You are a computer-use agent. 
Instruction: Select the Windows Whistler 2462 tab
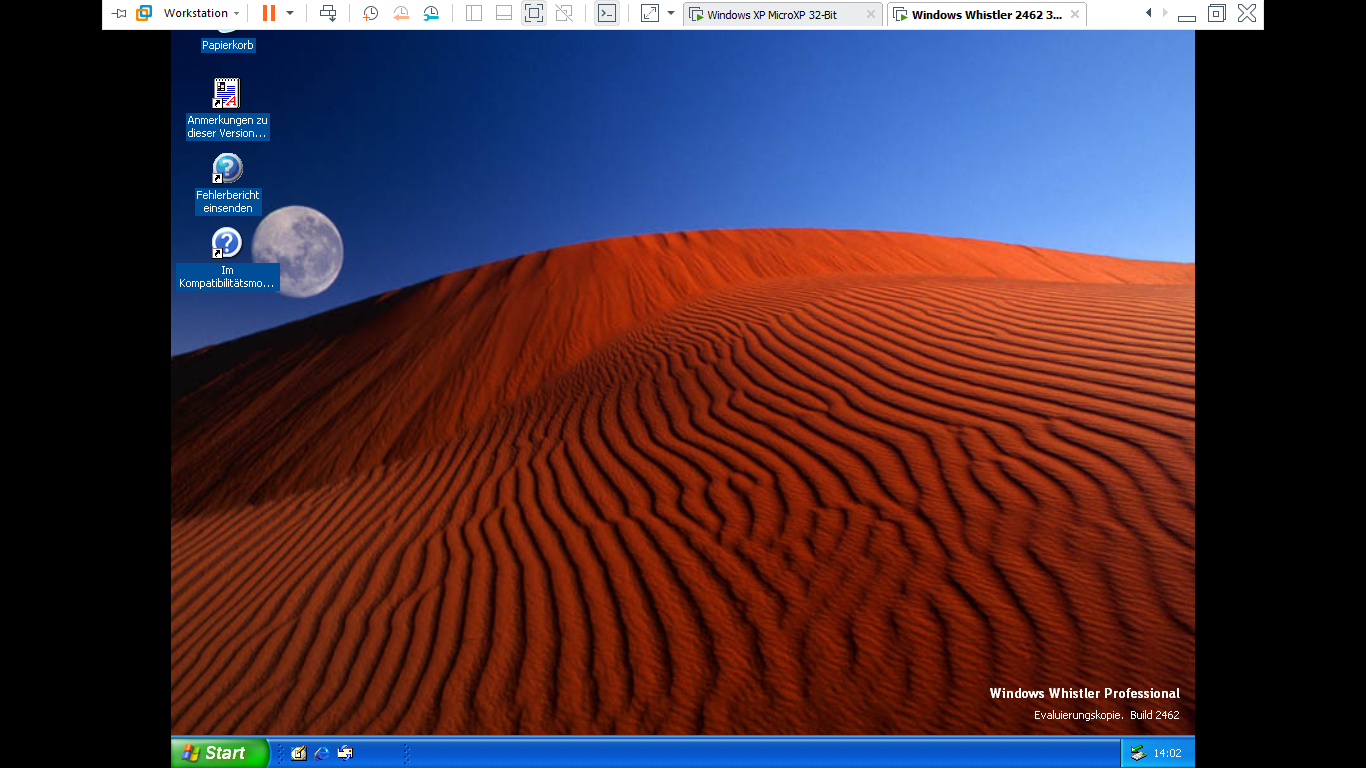coord(986,15)
